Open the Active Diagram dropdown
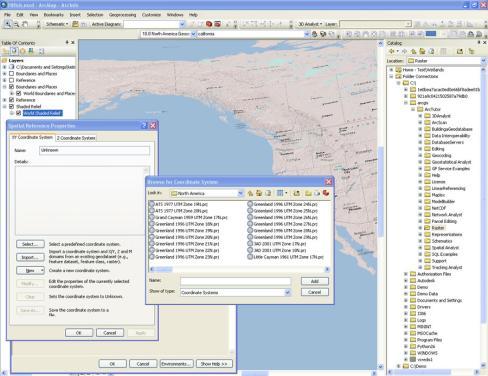 click(x=182, y=24)
